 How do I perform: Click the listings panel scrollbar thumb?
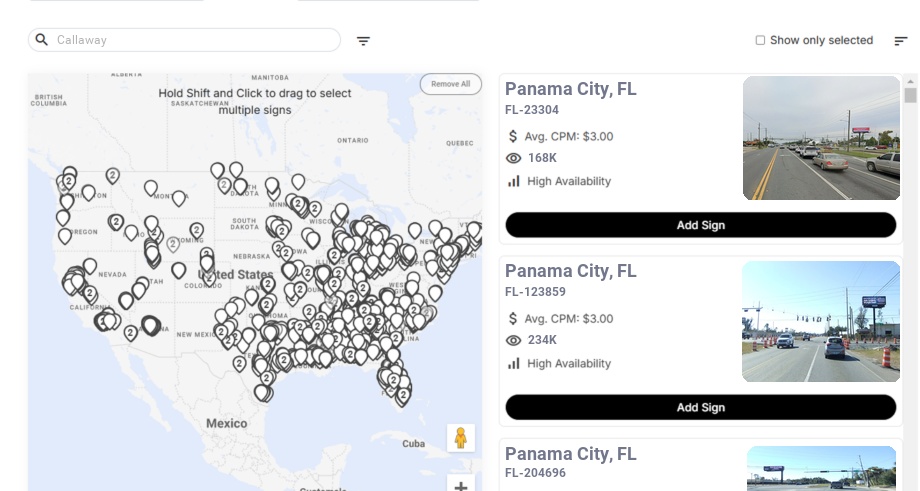click(x=910, y=95)
